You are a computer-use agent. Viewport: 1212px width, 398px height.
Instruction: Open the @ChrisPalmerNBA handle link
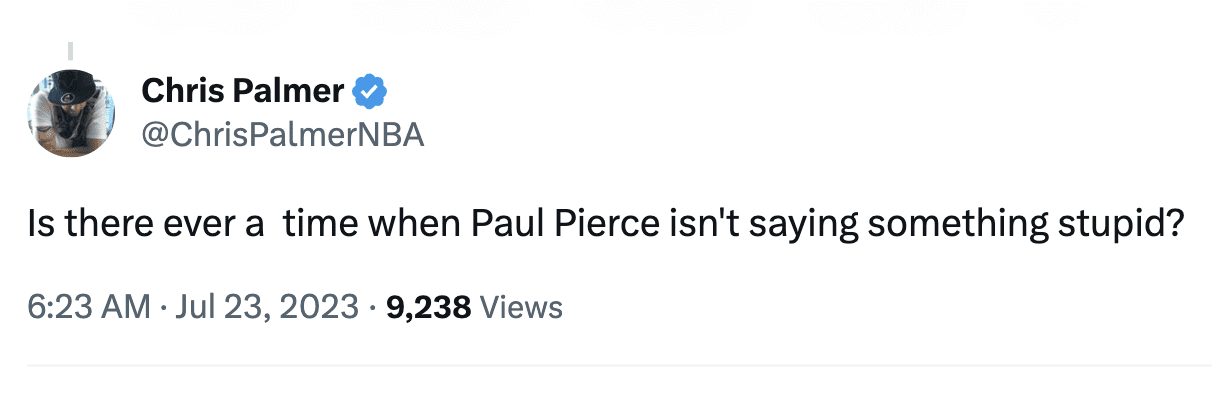[x=283, y=135]
